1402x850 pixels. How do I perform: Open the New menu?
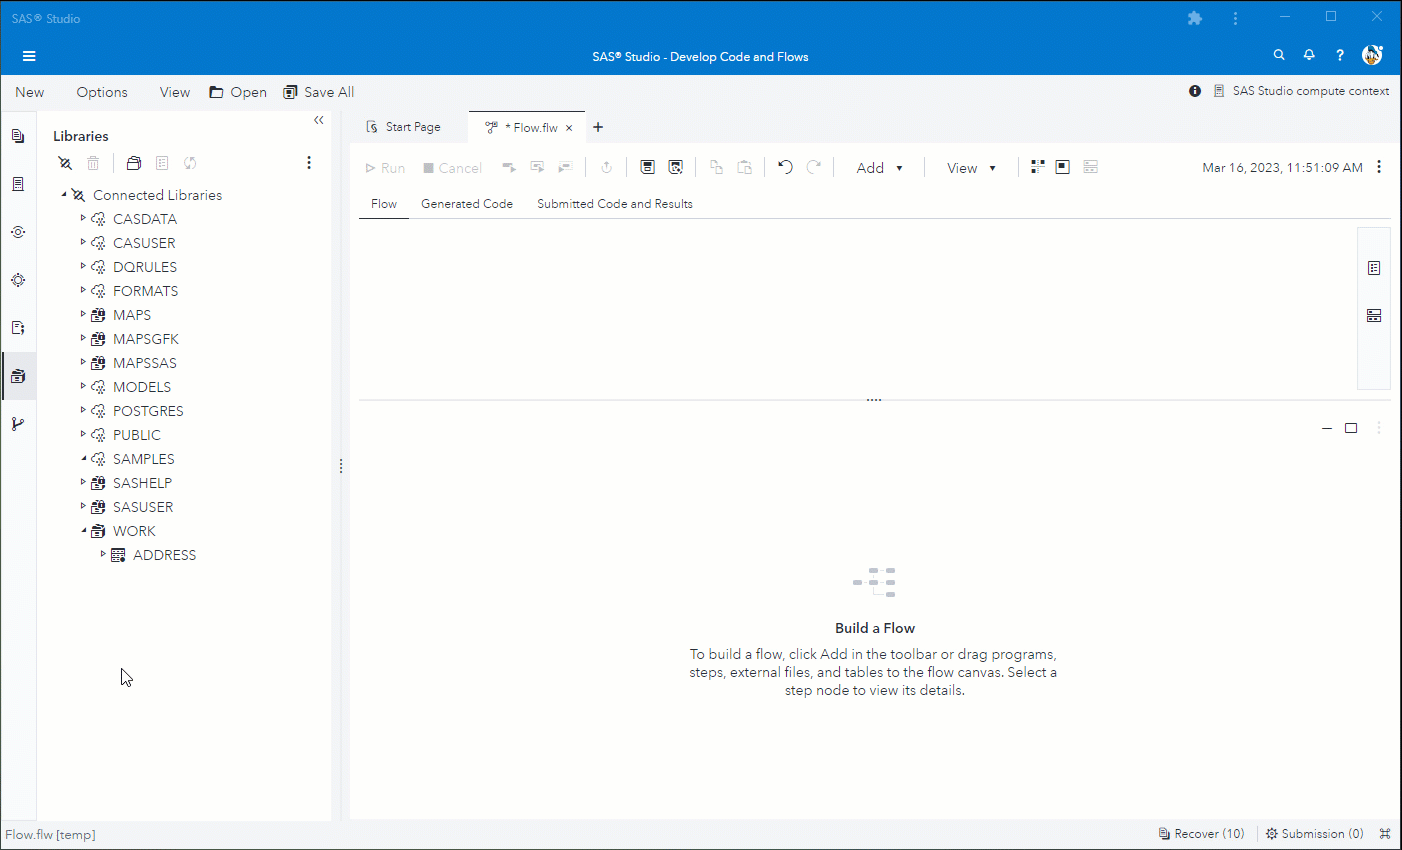pyautogui.click(x=30, y=92)
